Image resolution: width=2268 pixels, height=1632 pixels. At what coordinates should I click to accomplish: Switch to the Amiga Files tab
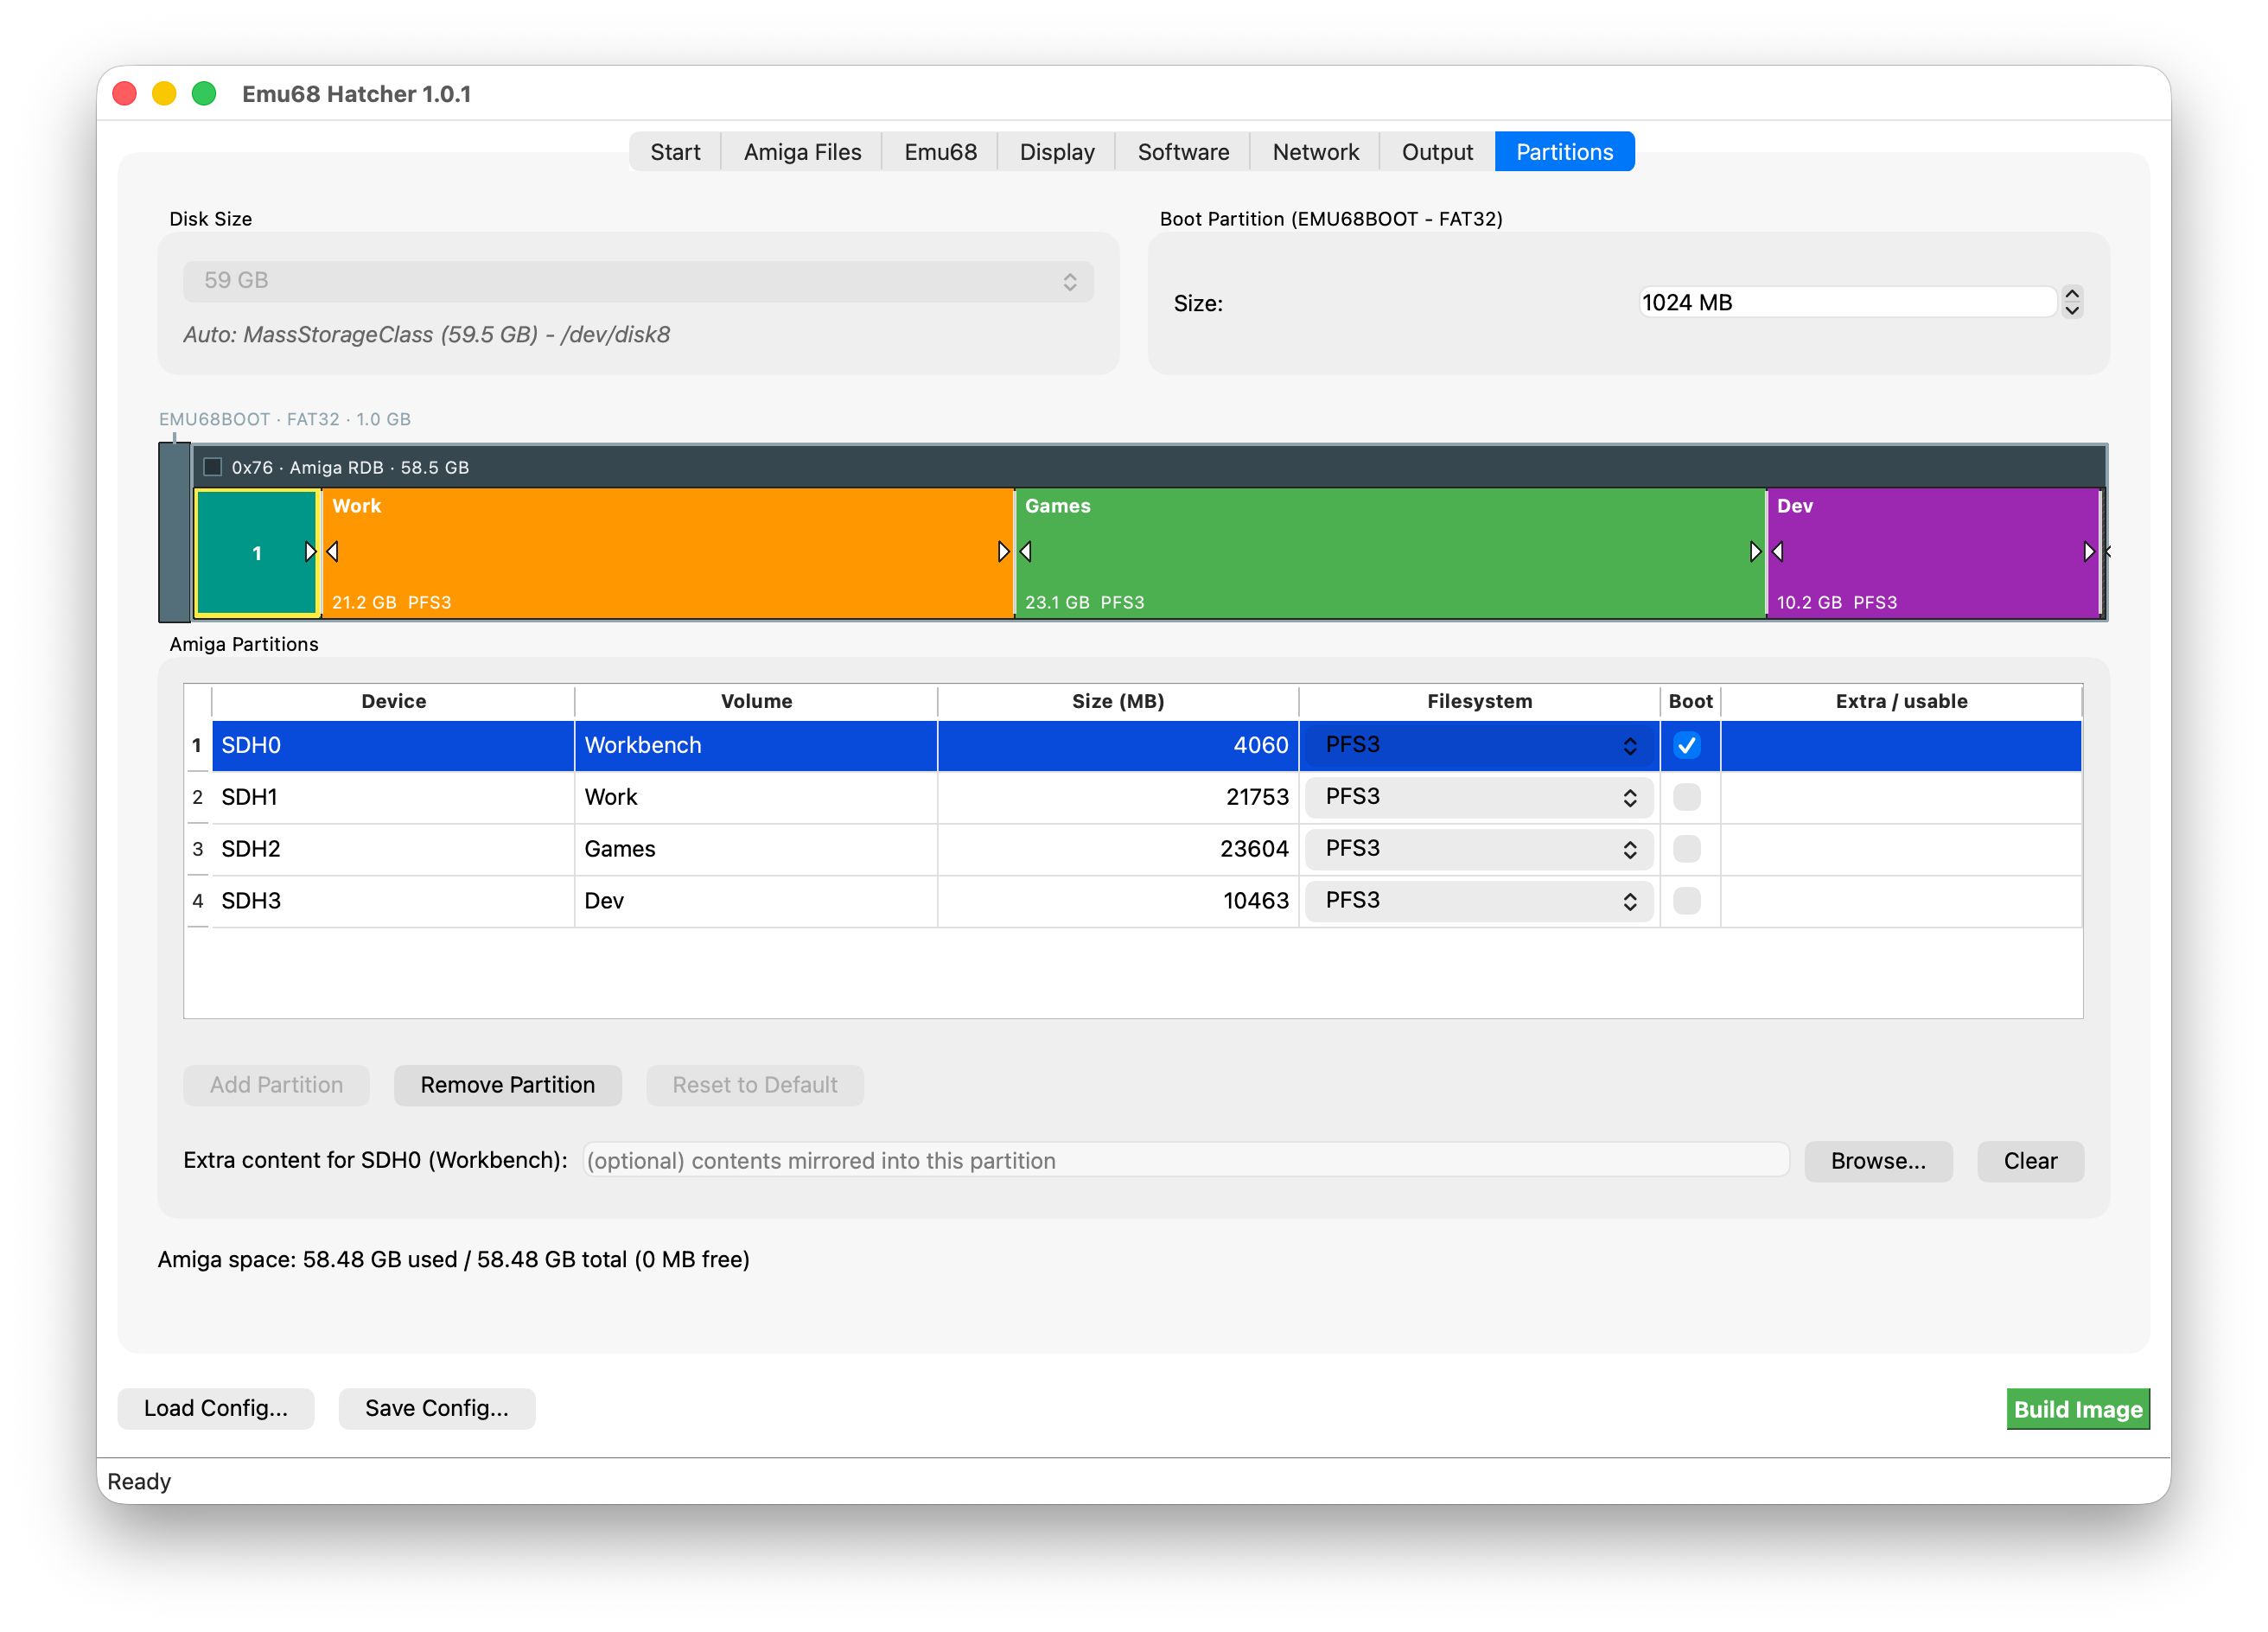(x=802, y=152)
